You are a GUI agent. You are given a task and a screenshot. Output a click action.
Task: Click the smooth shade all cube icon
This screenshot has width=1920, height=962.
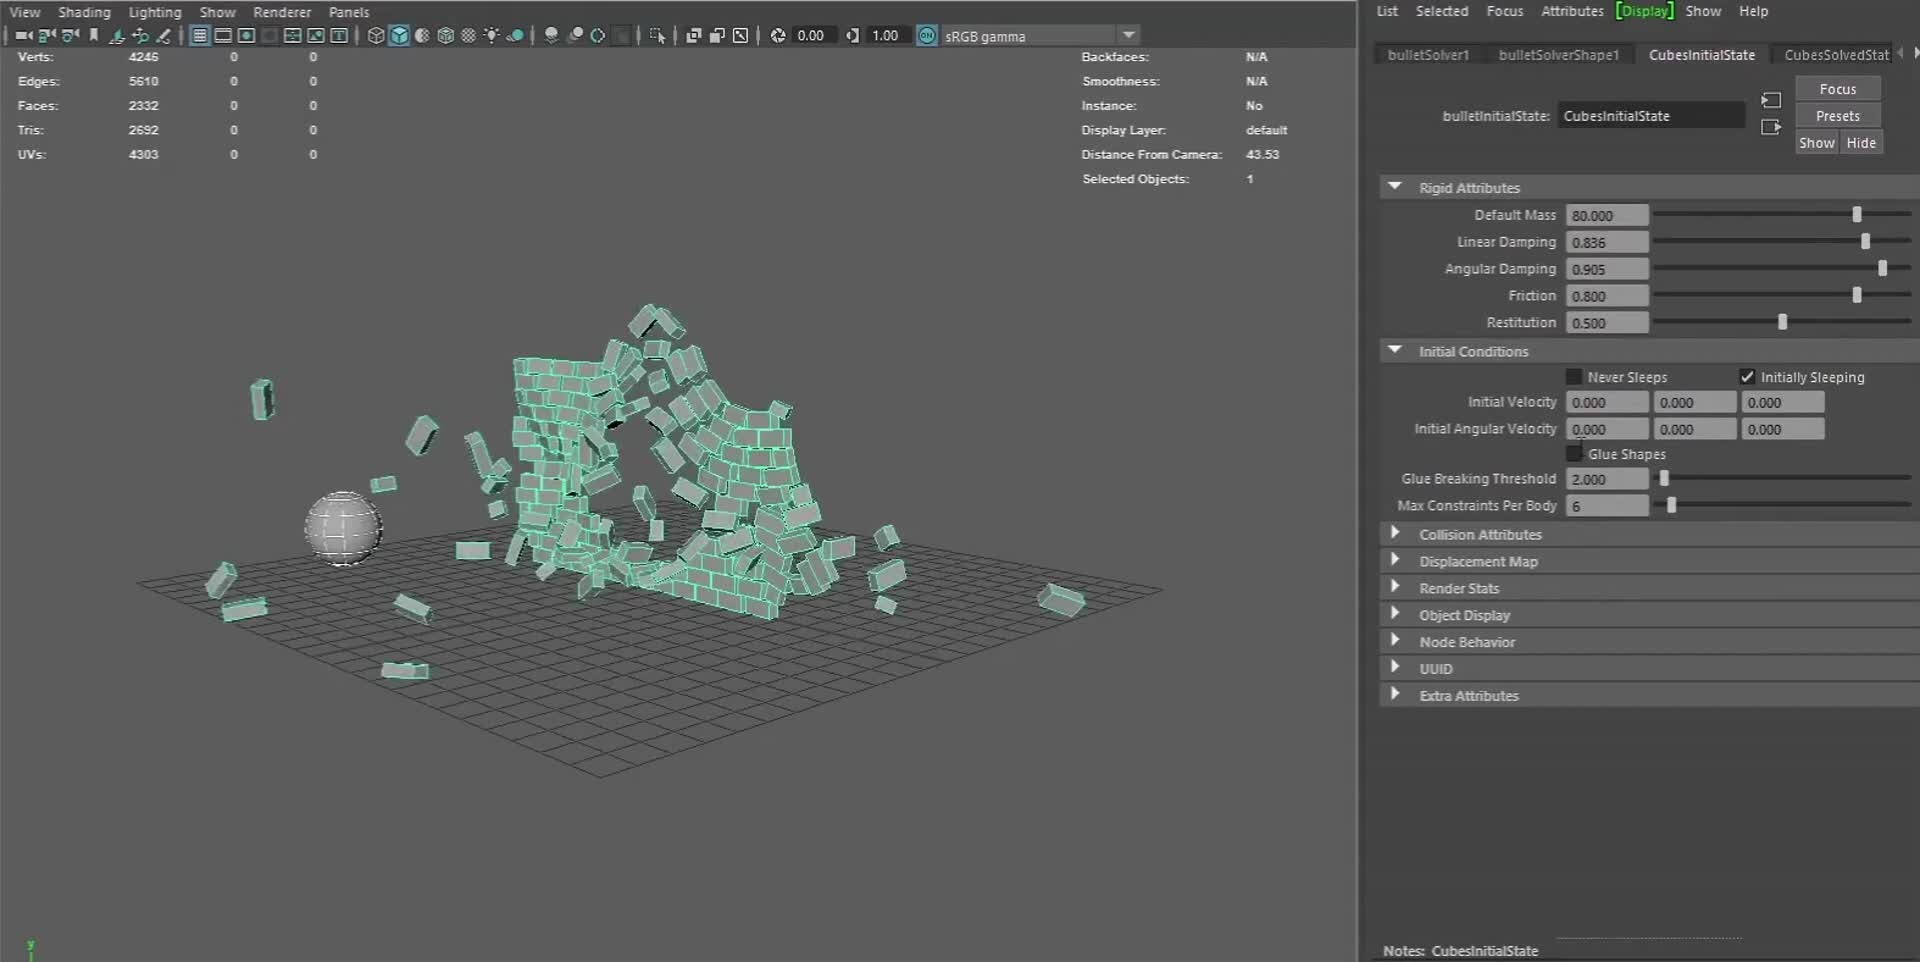(x=399, y=36)
